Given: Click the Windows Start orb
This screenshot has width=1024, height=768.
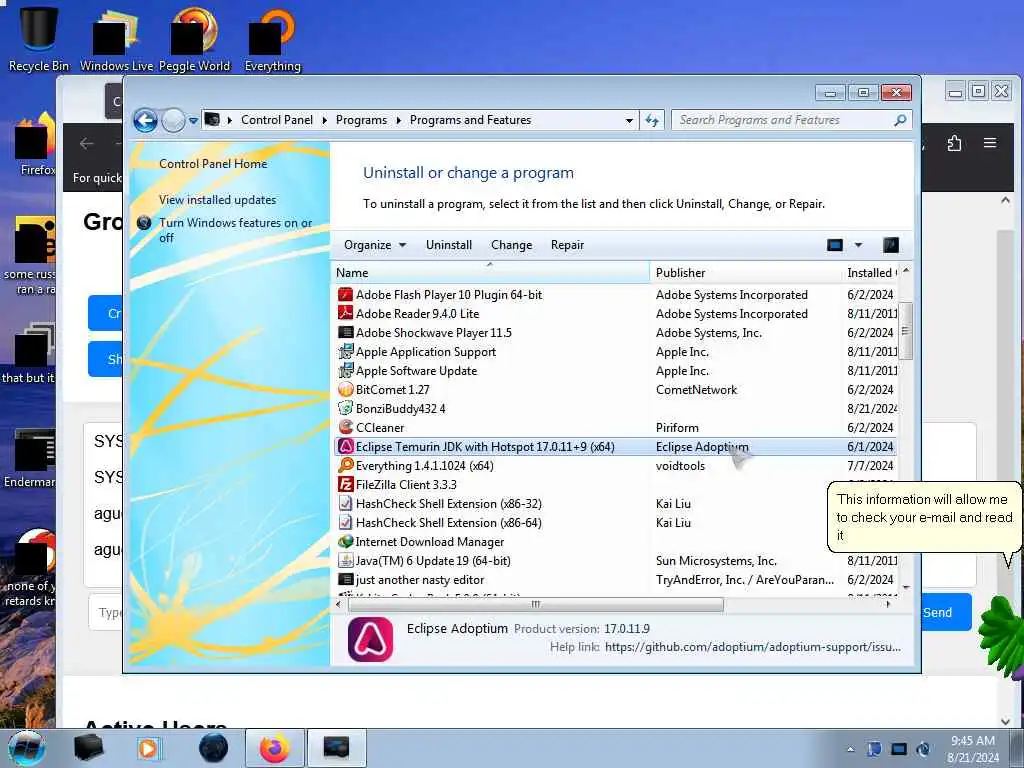Looking at the screenshot, I should (27, 748).
